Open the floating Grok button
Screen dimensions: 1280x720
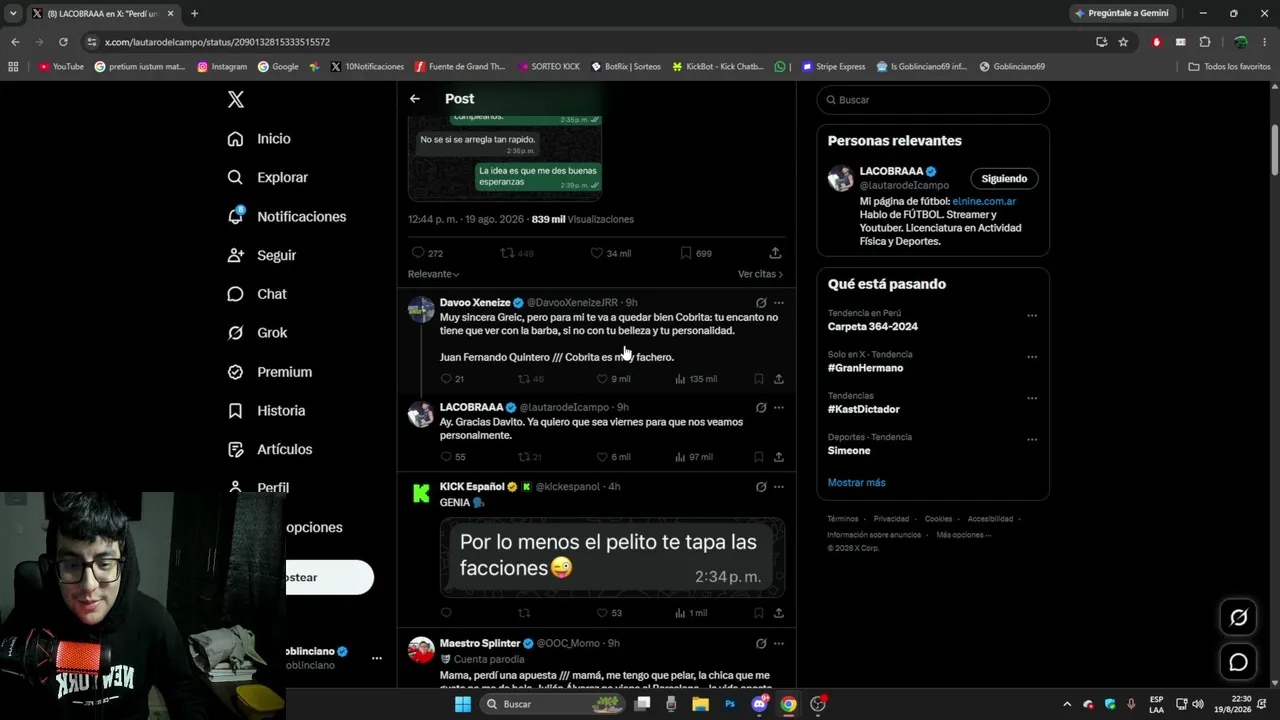[1238, 618]
